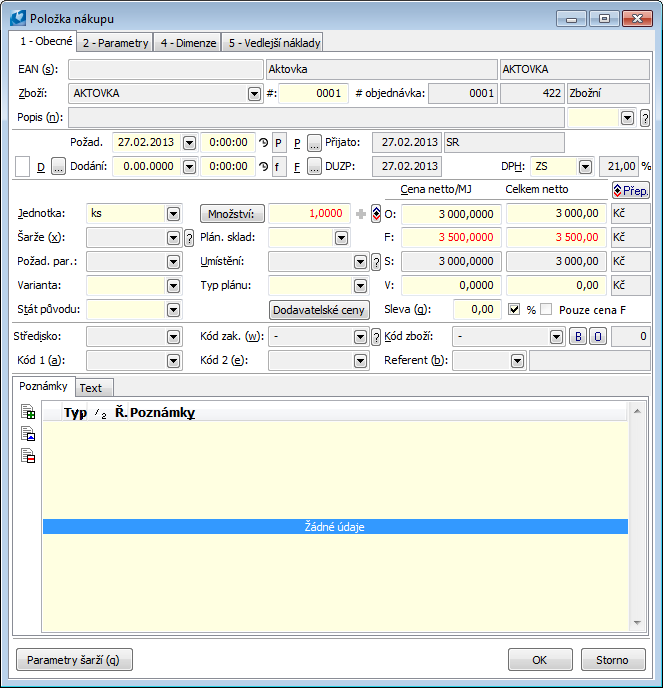Viewport: 663px width, 688px height.
Task: Click the V price field showing 0,0000
Action: [x=452, y=285]
